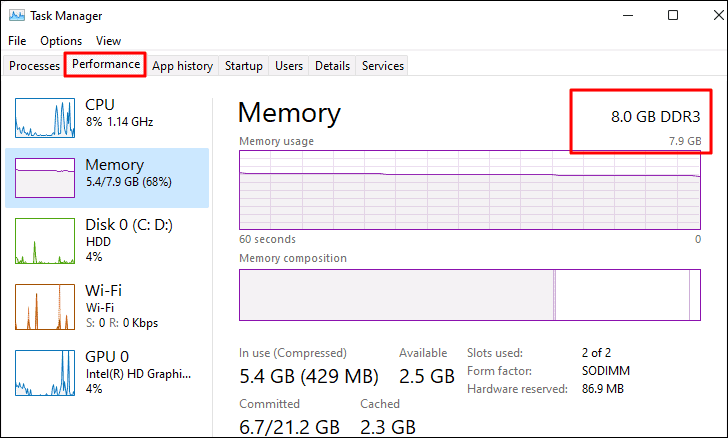
Task: Open the GPU 0 graph thumbnail
Action: [x=45, y=373]
